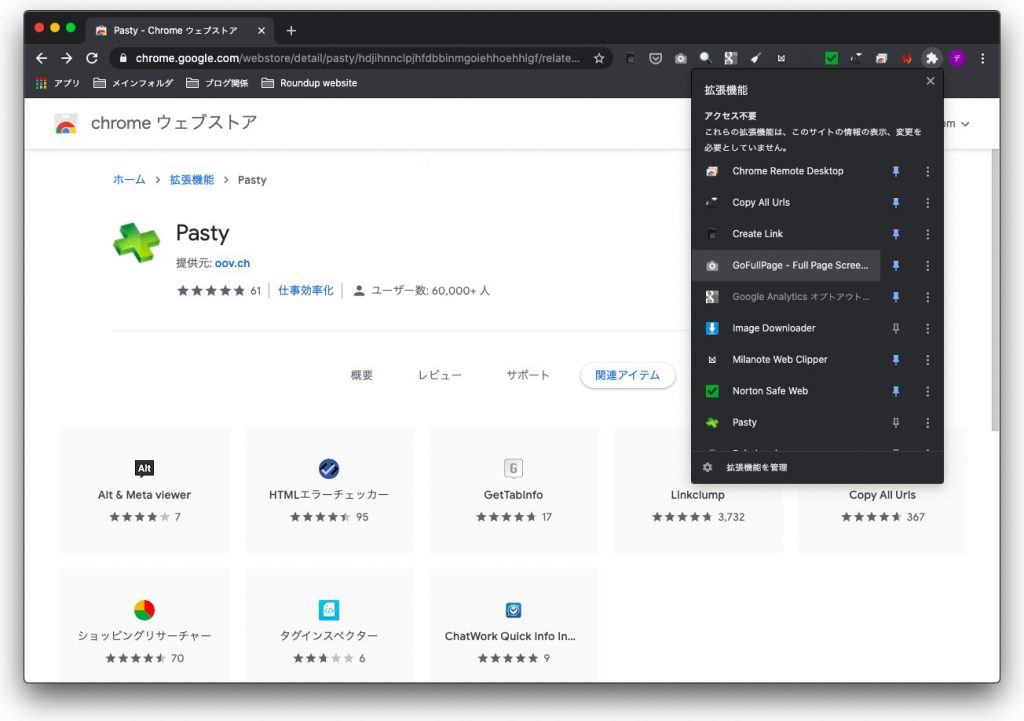This screenshot has height=721, width=1024.
Task: Unpin Milanote Web Clipper extension
Action: pyautogui.click(x=896, y=359)
